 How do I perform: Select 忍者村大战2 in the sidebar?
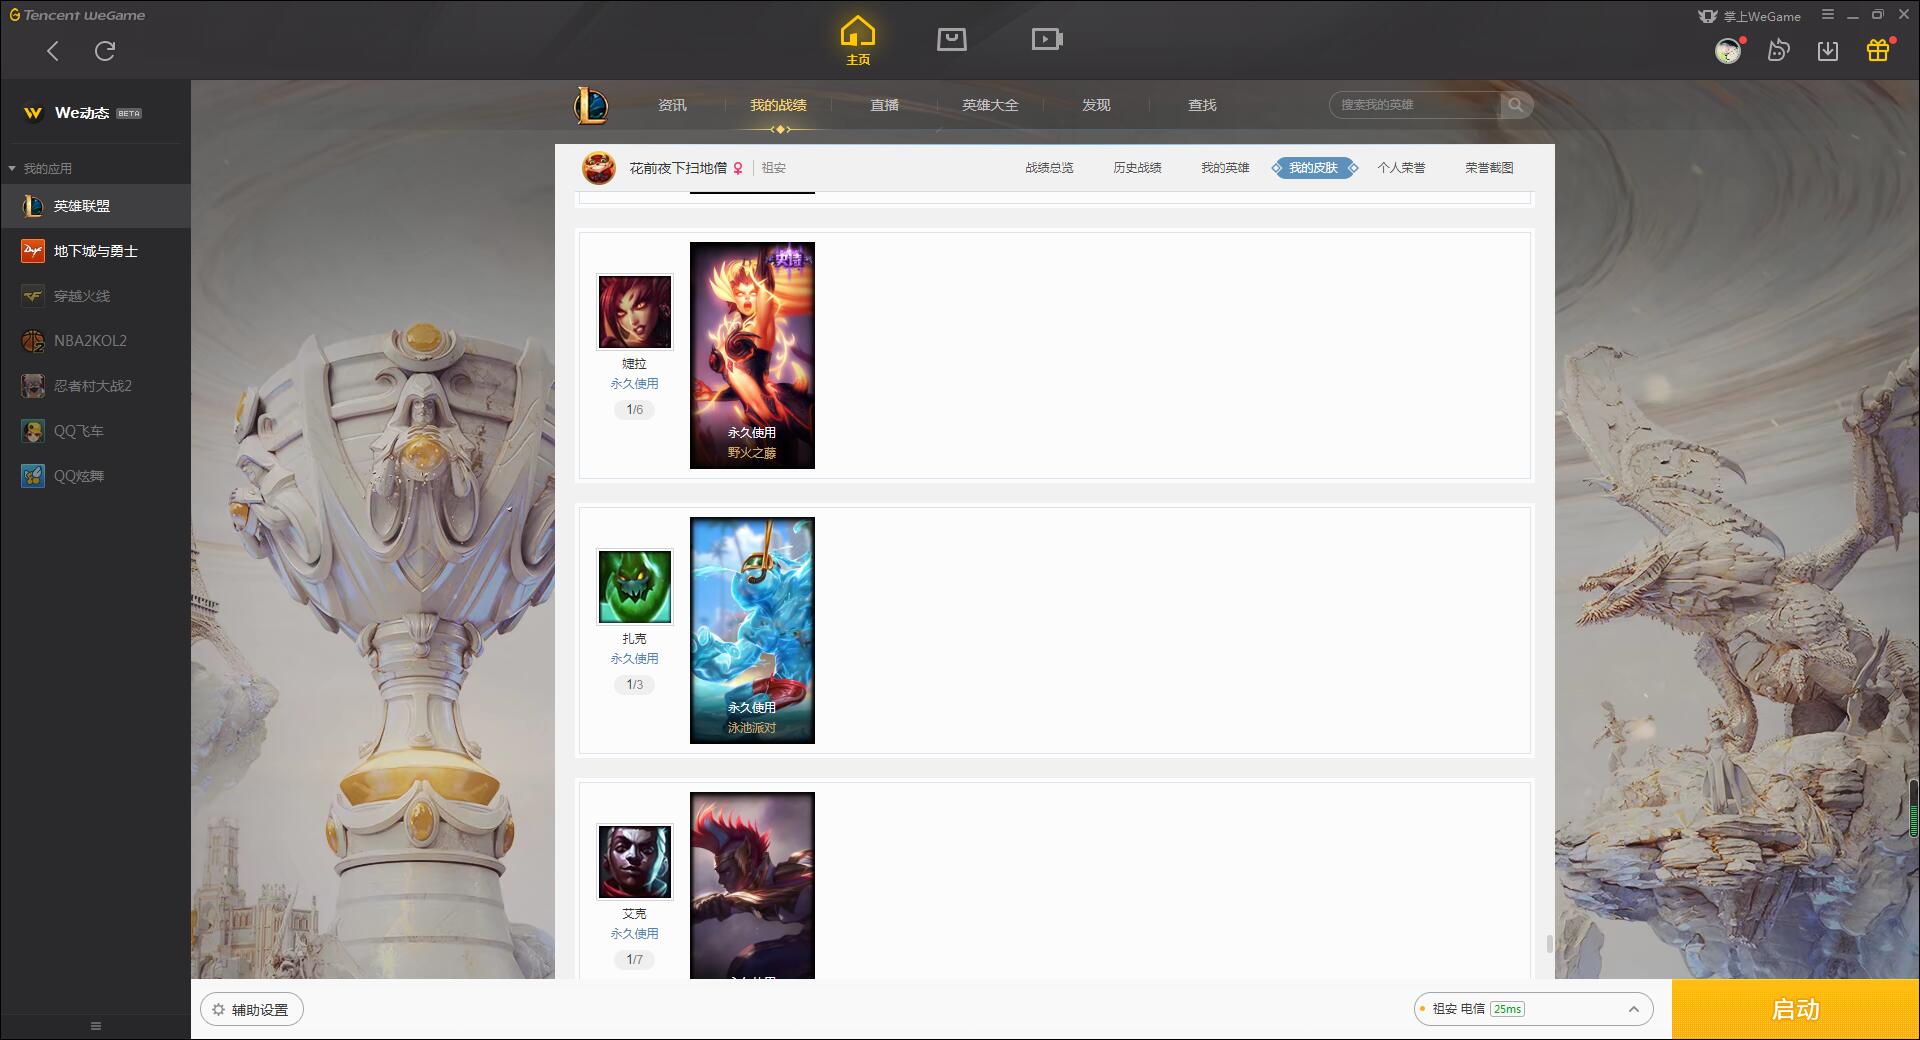95,386
